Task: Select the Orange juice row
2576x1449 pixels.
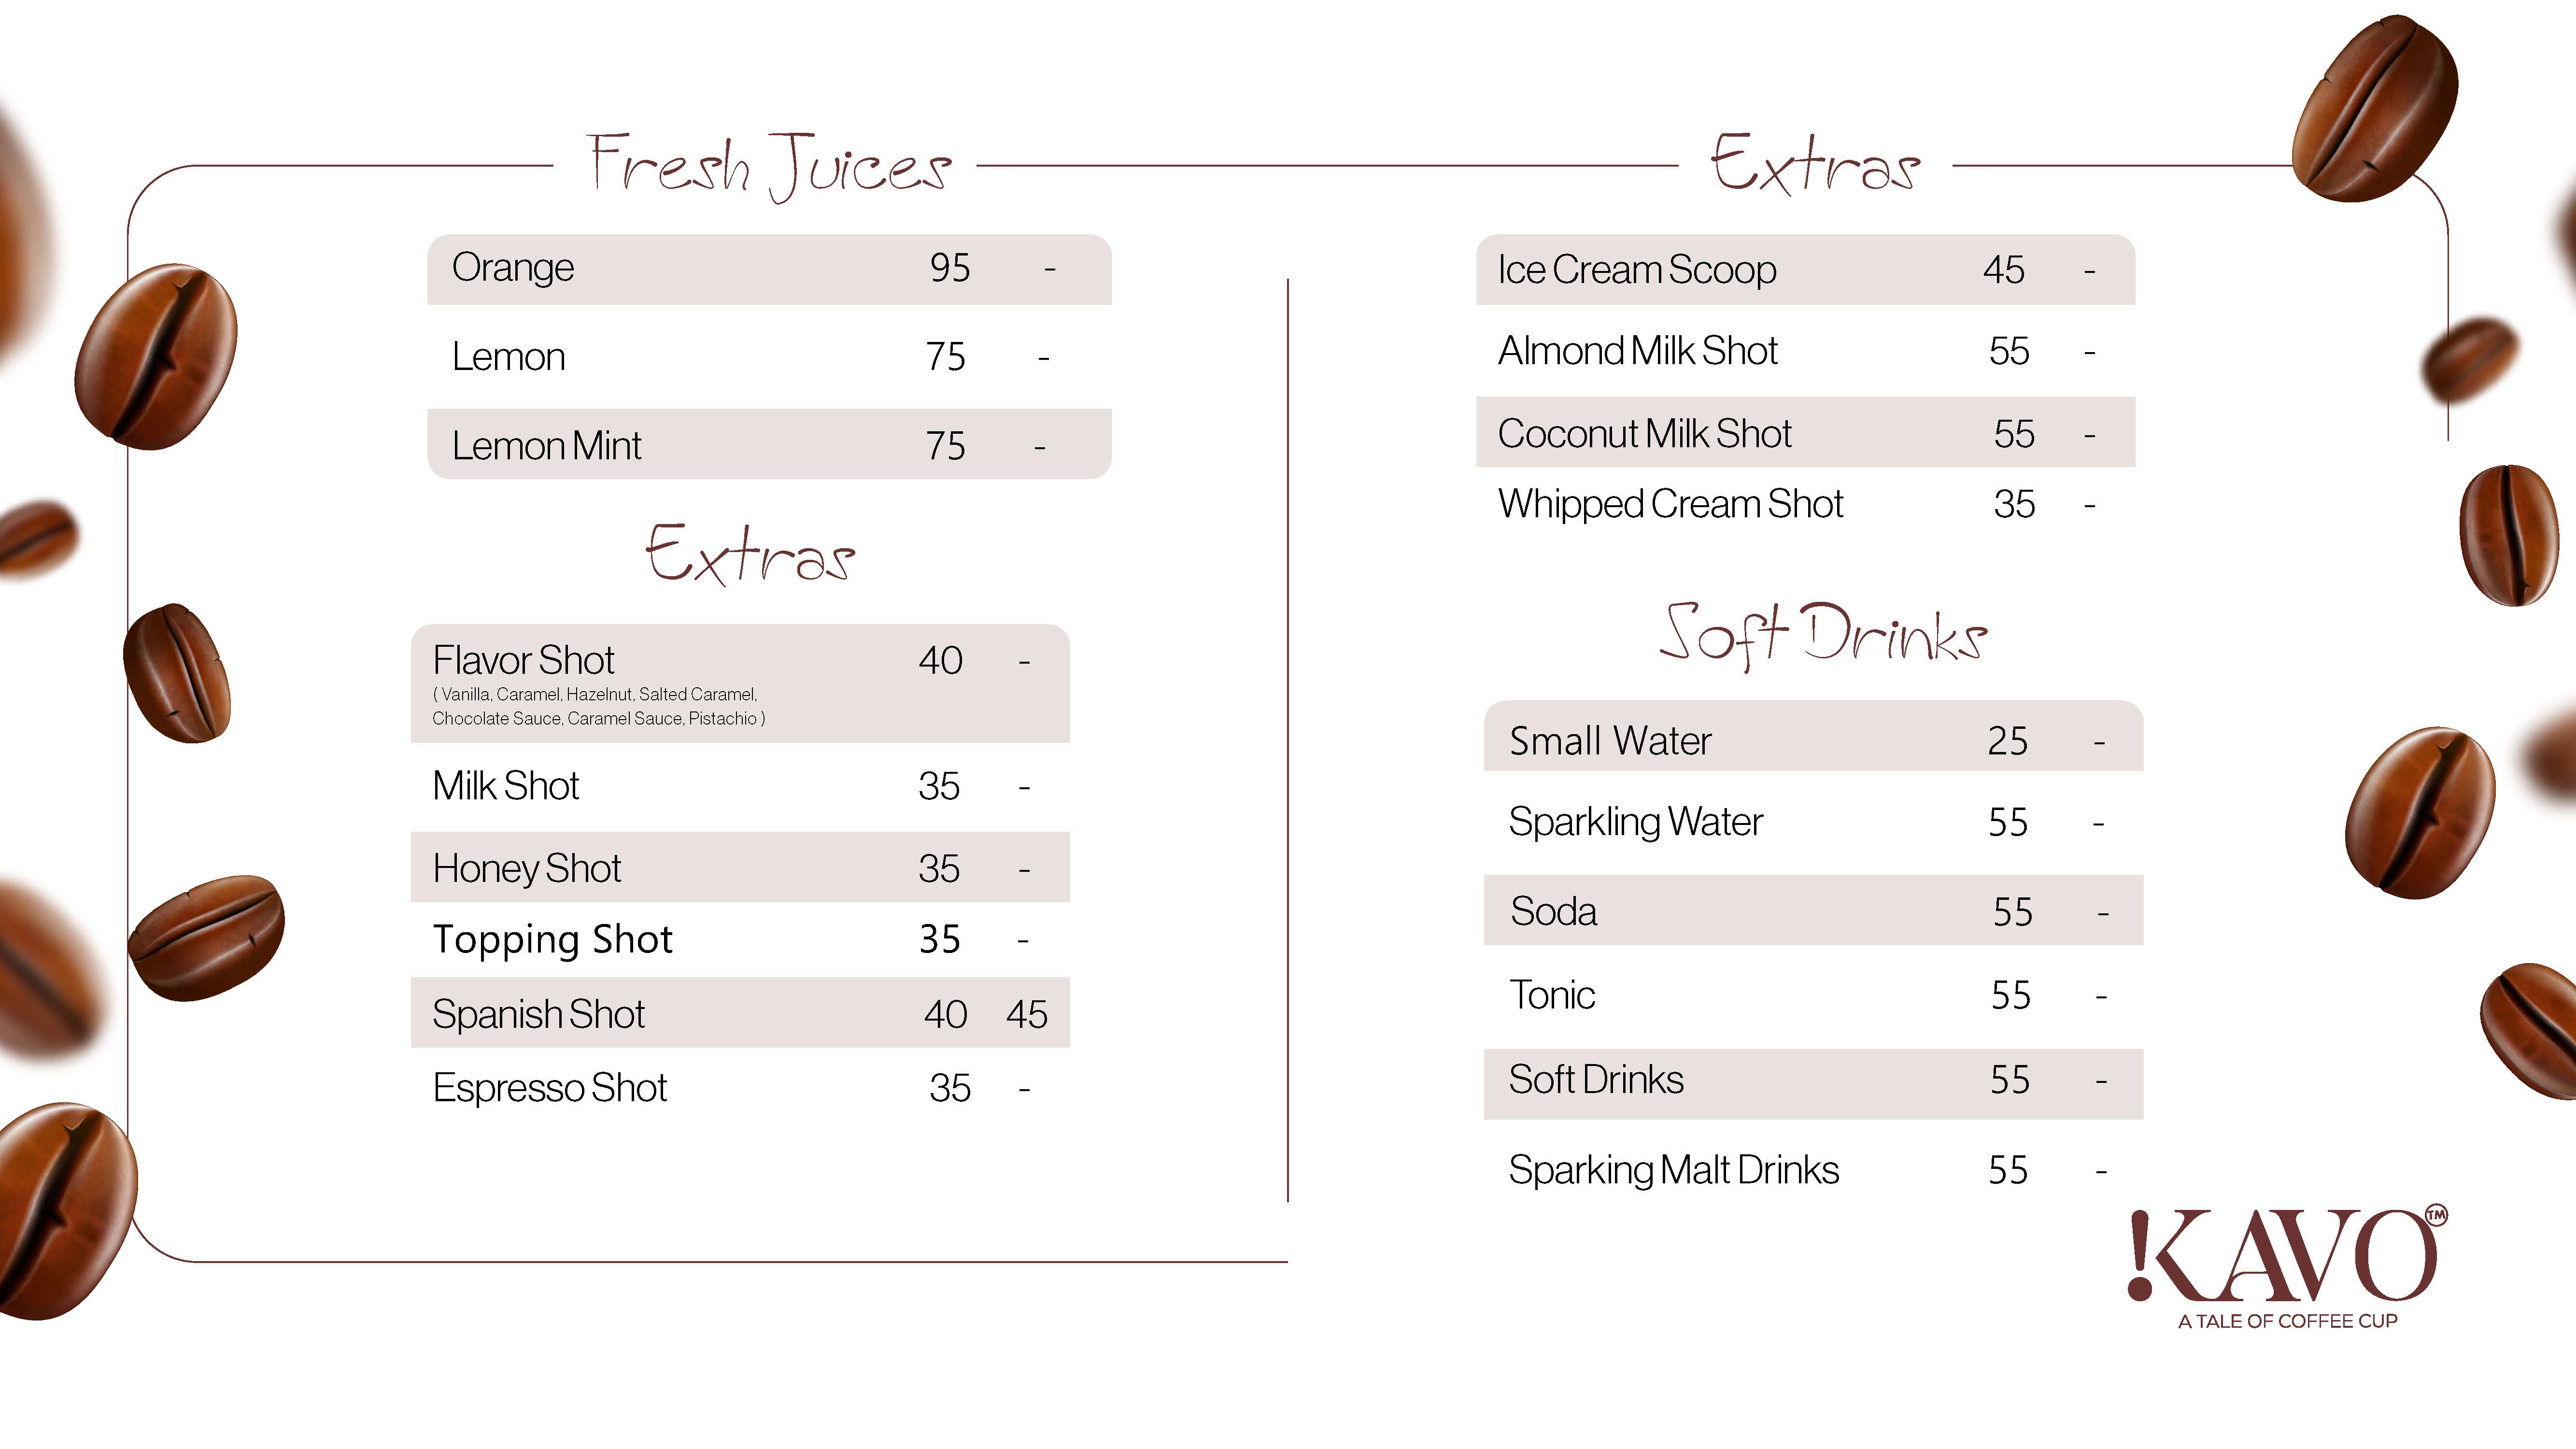Action: 768,269
